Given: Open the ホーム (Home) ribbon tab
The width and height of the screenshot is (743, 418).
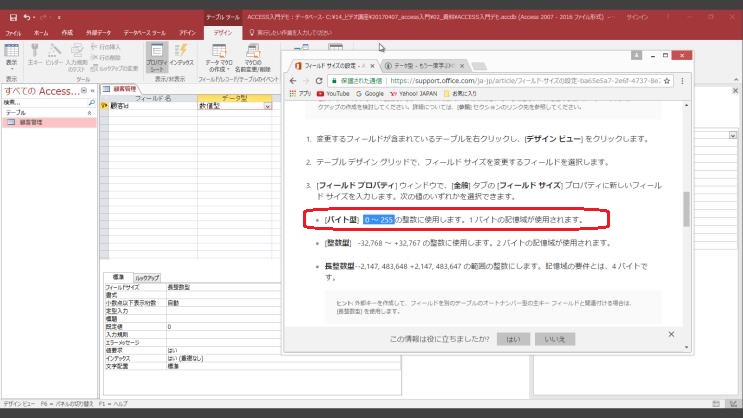Looking at the screenshot, I should (41, 33).
